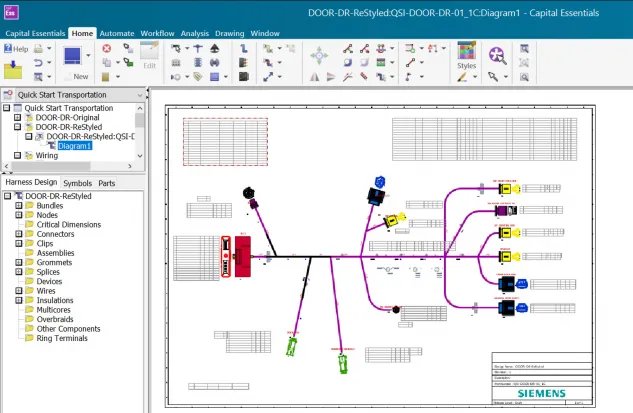The height and width of the screenshot is (413, 633).
Task: Open the Analysis ribbon tab
Action: pyautogui.click(x=195, y=34)
